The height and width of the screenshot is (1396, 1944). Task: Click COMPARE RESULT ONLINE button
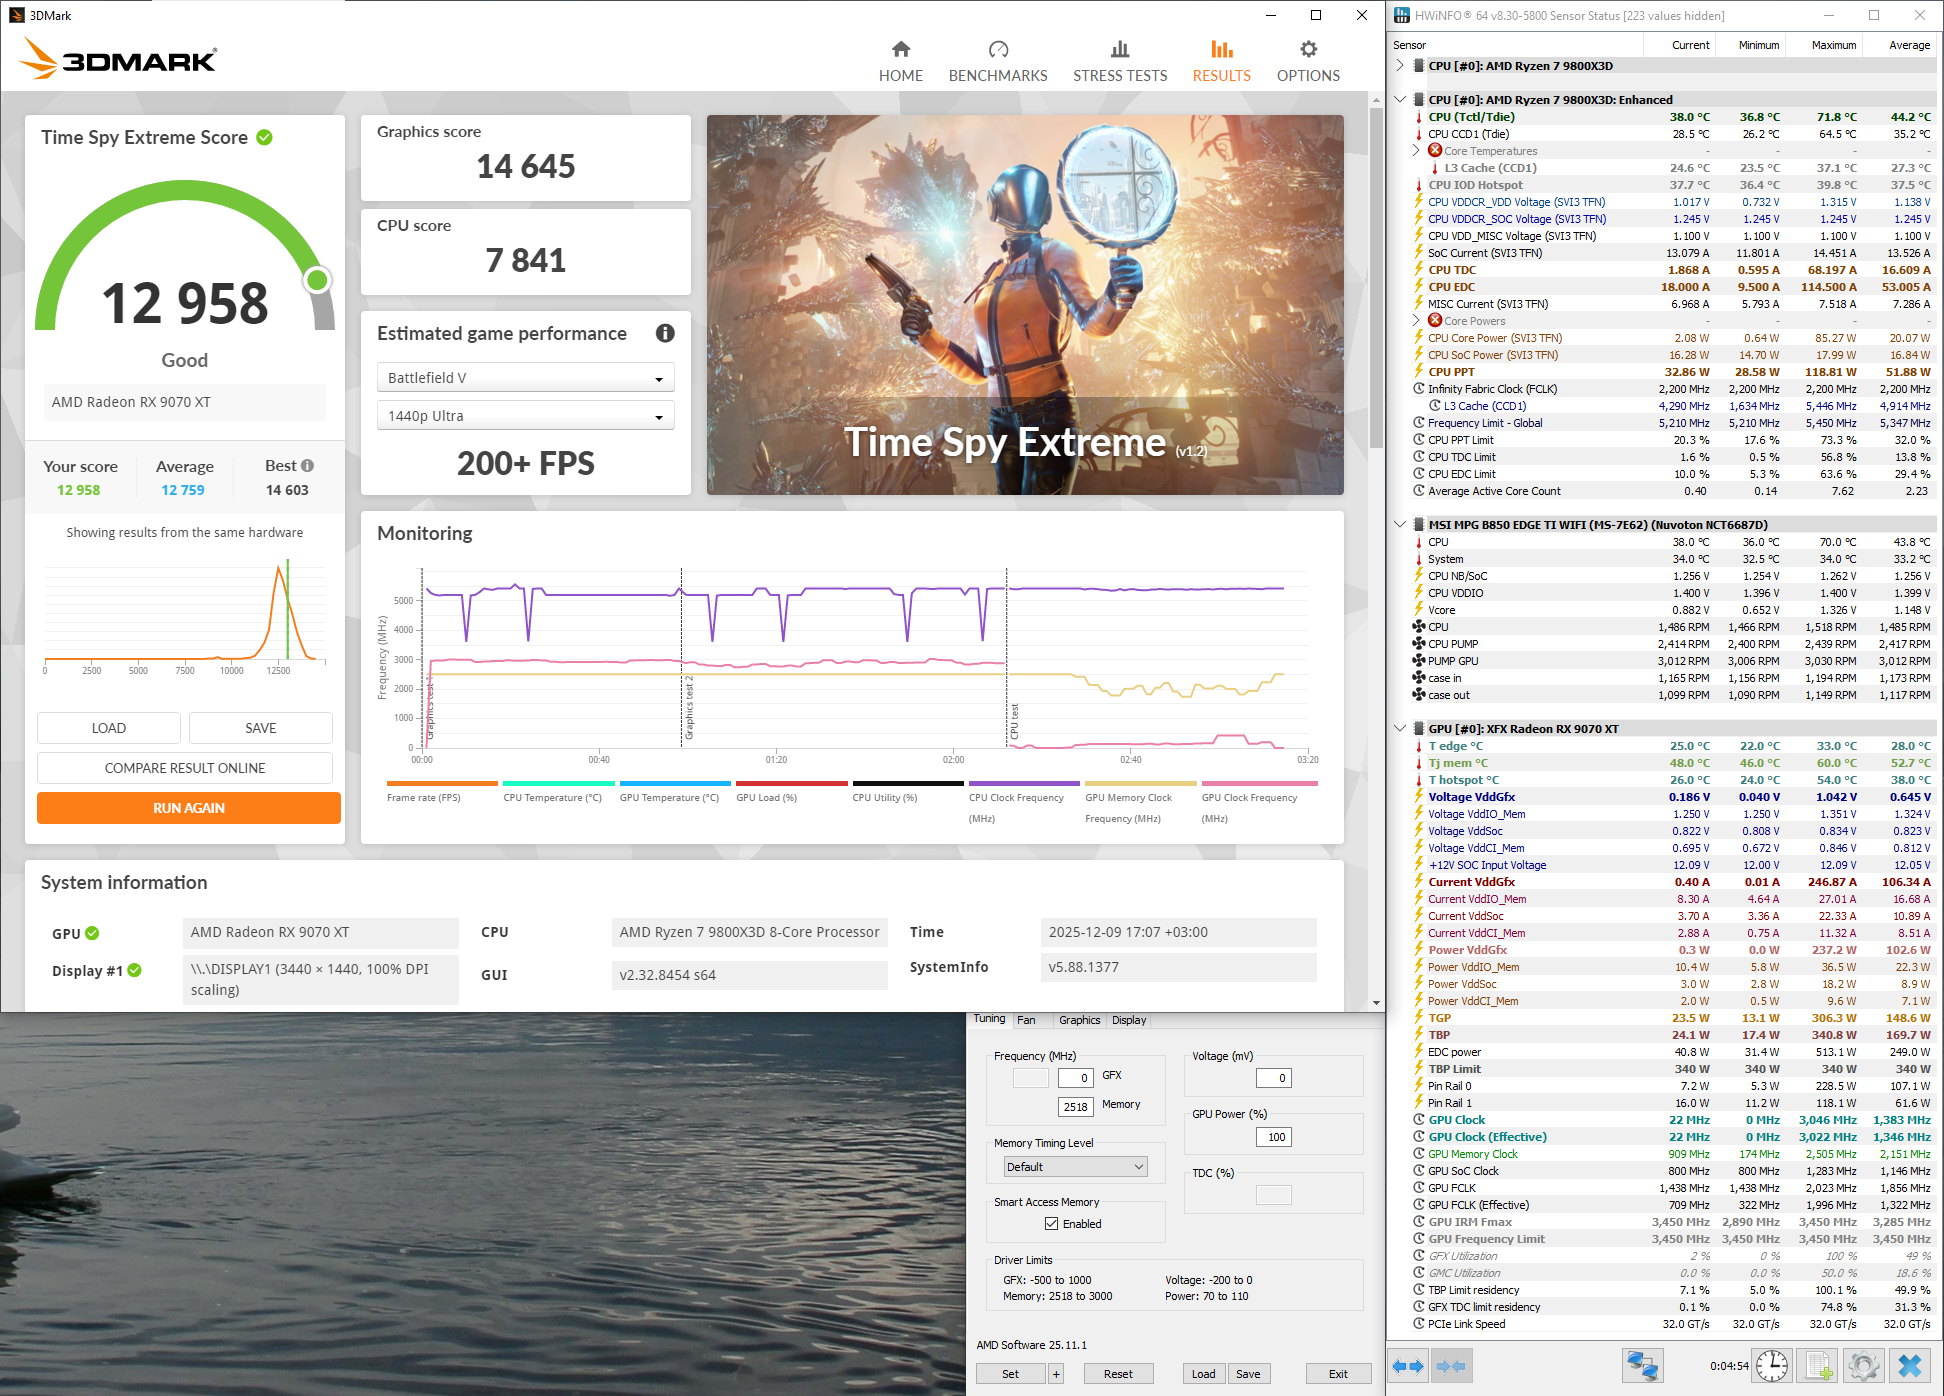click(185, 768)
